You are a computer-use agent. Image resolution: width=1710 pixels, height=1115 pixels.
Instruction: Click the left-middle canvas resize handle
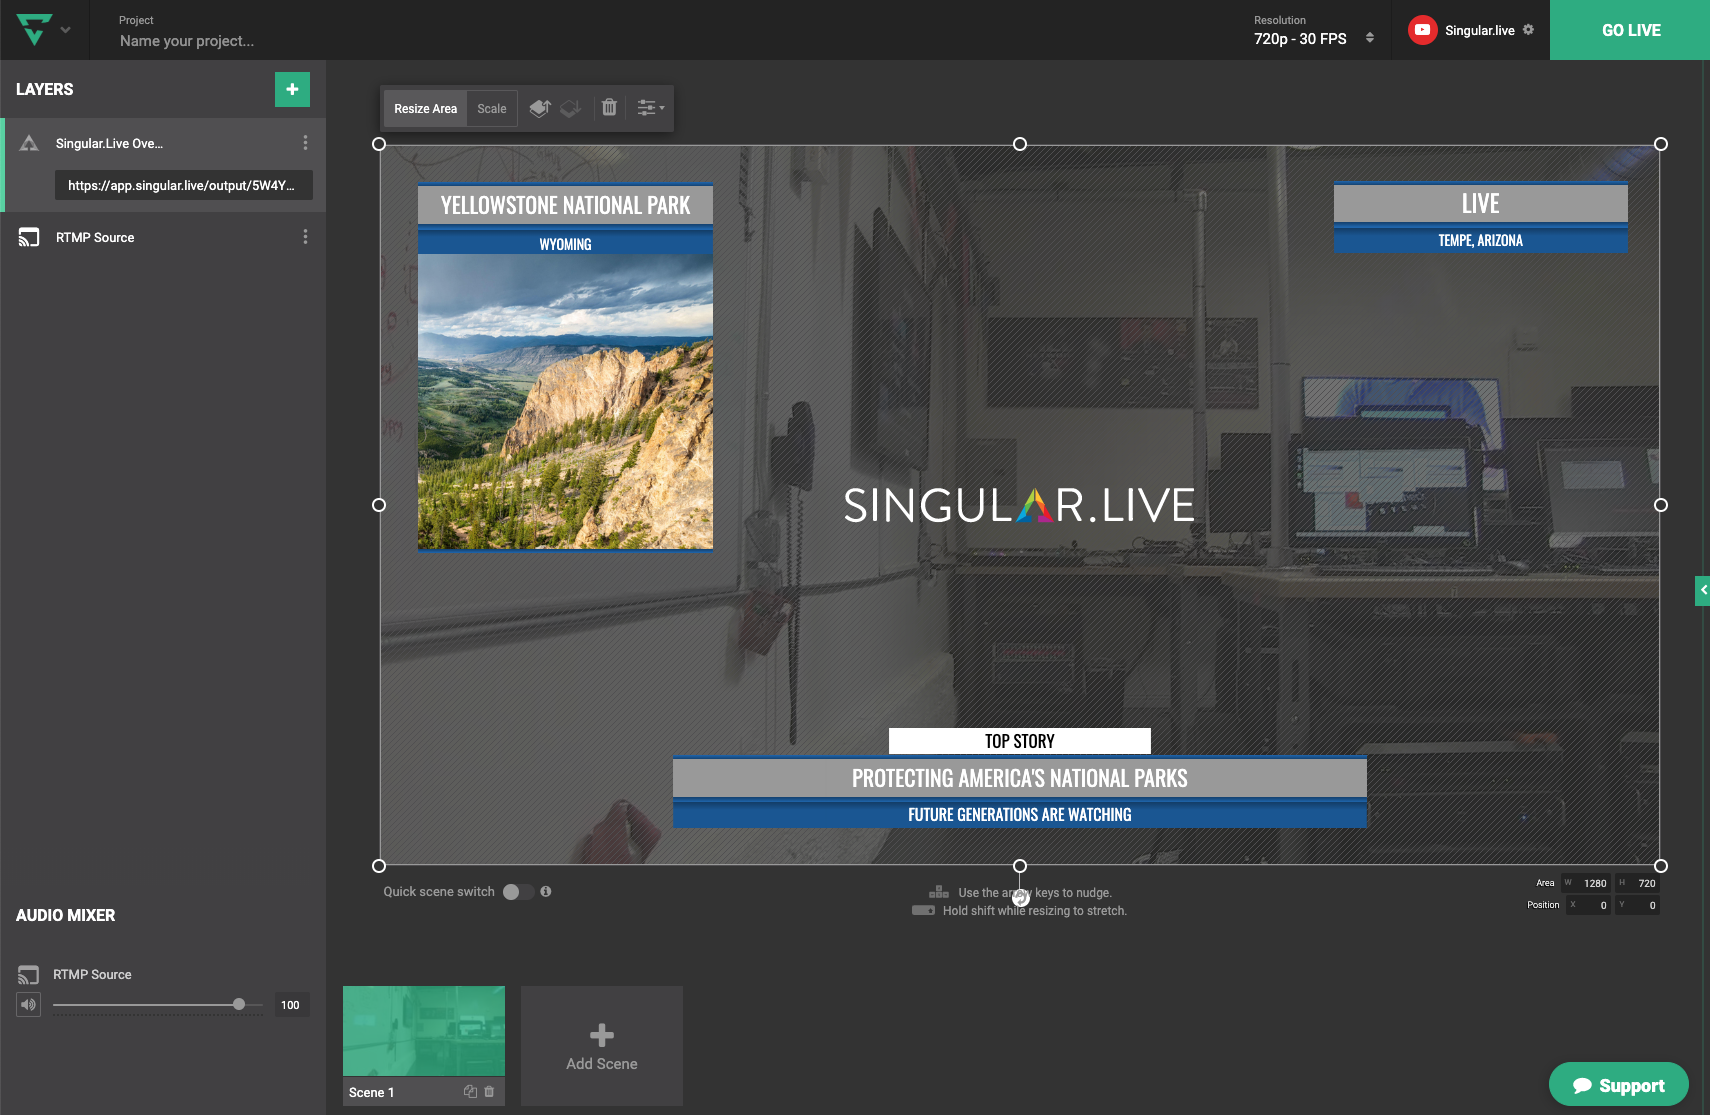click(x=379, y=505)
